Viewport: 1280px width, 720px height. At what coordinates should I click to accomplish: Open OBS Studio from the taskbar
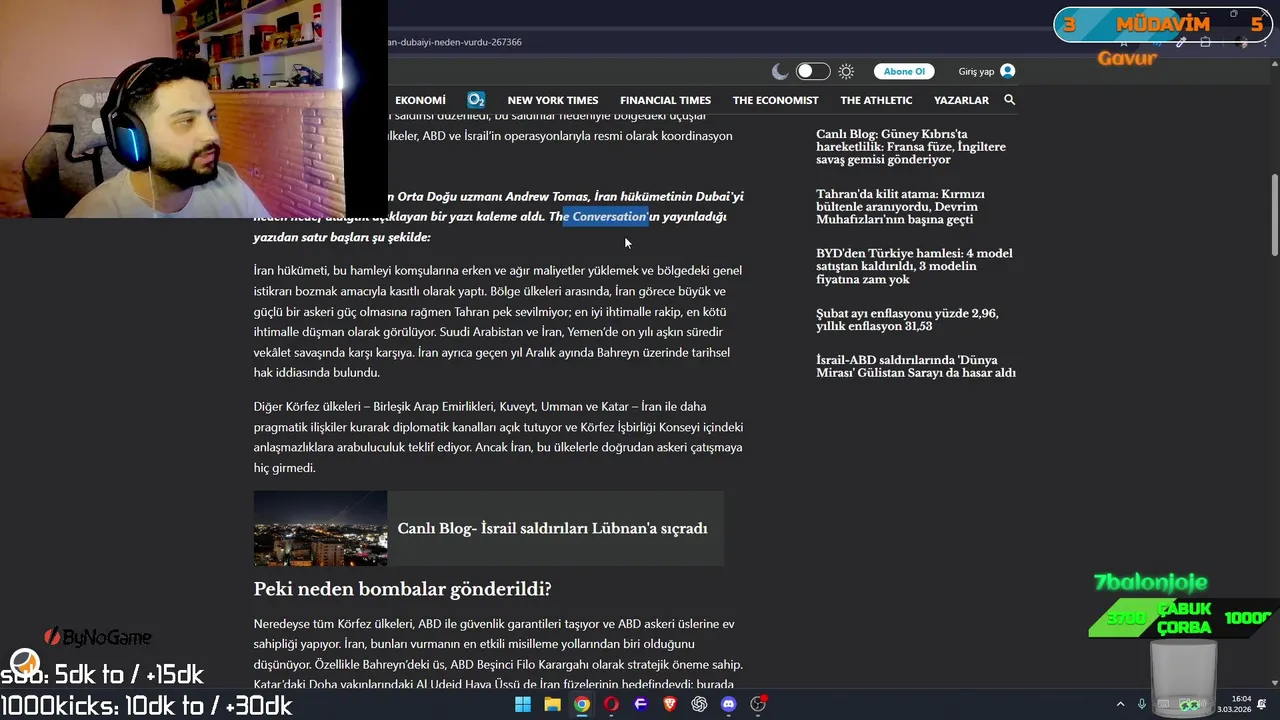tap(758, 704)
